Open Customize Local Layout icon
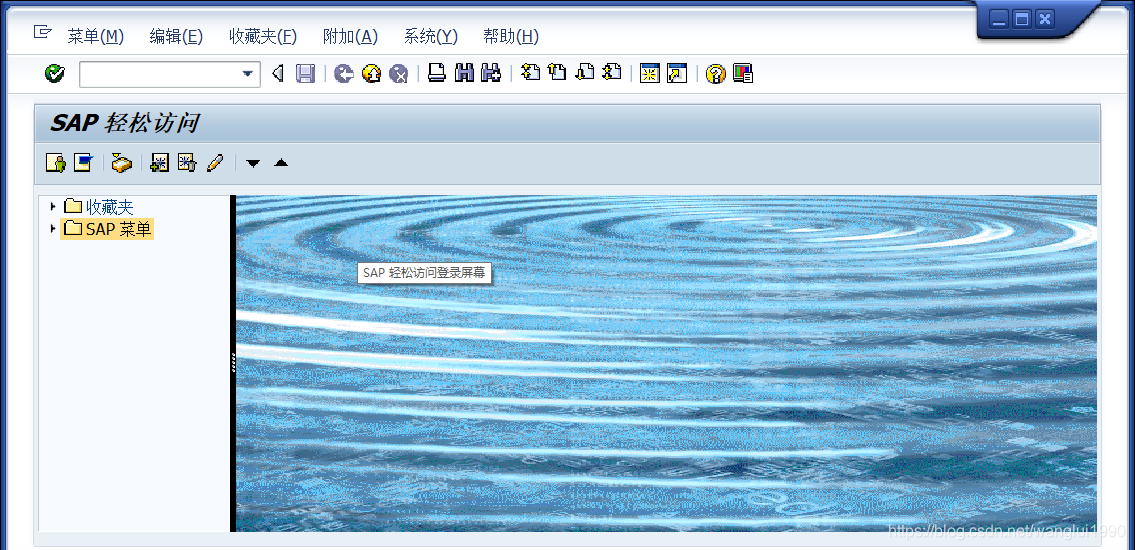Image resolution: width=1135 pixels, height=550 pixels. pyautogui.click(x=743, y=74)
